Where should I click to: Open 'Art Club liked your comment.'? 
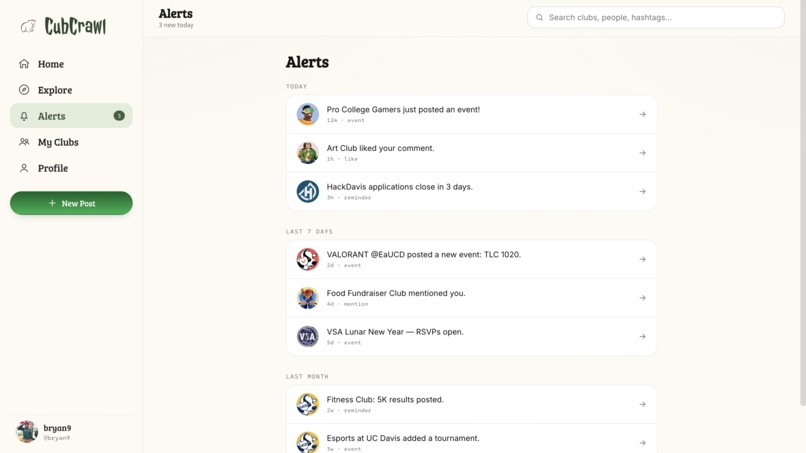[471, 153]
